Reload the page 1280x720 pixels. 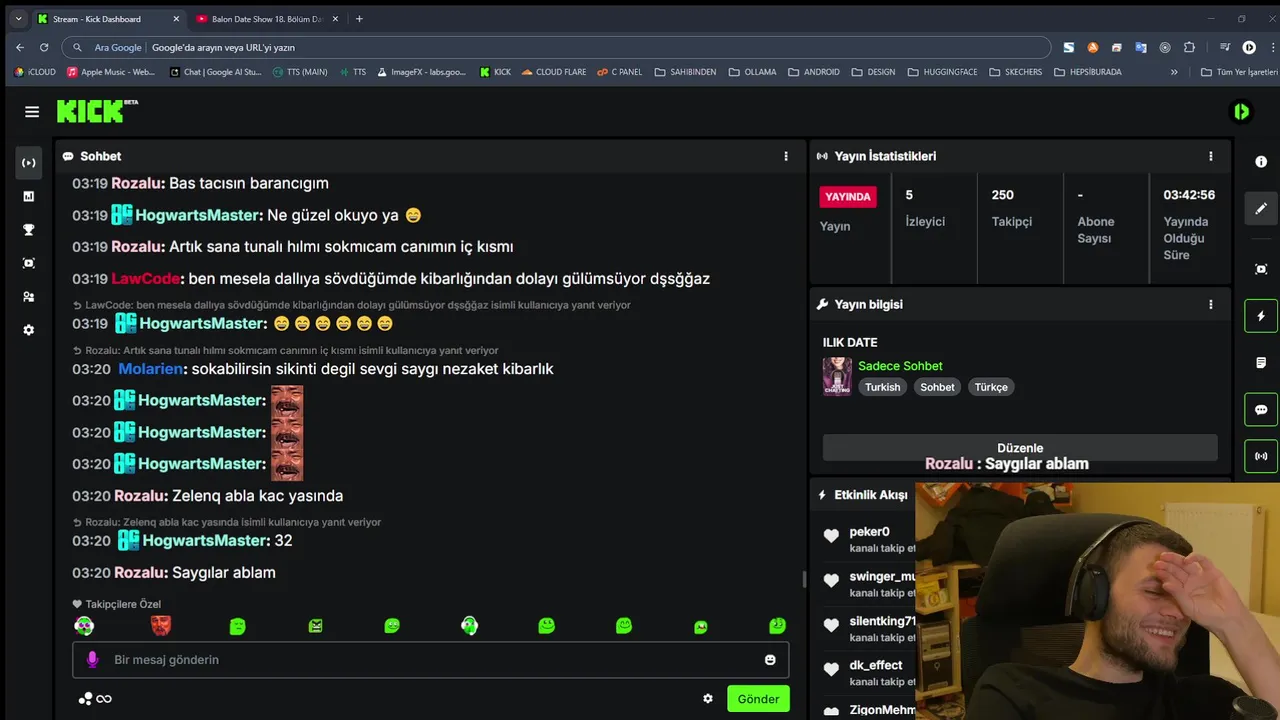[x=44, y=47]
